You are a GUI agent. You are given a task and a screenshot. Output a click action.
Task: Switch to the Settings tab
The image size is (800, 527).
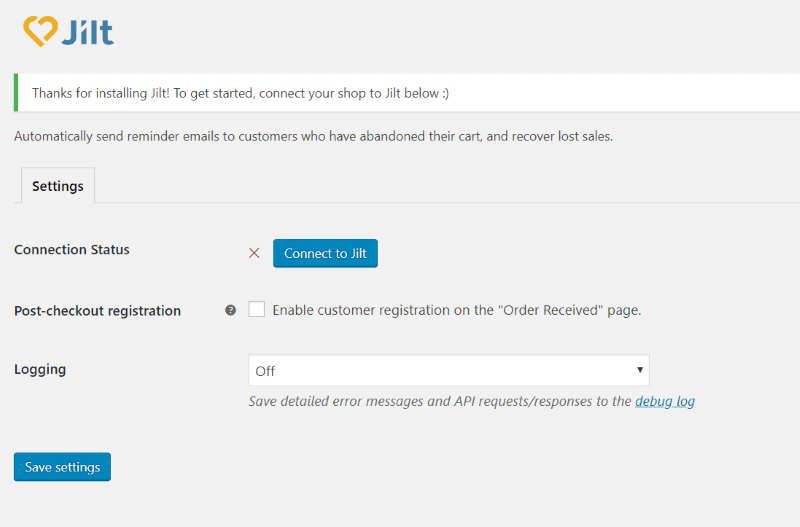tap(58, 186)
